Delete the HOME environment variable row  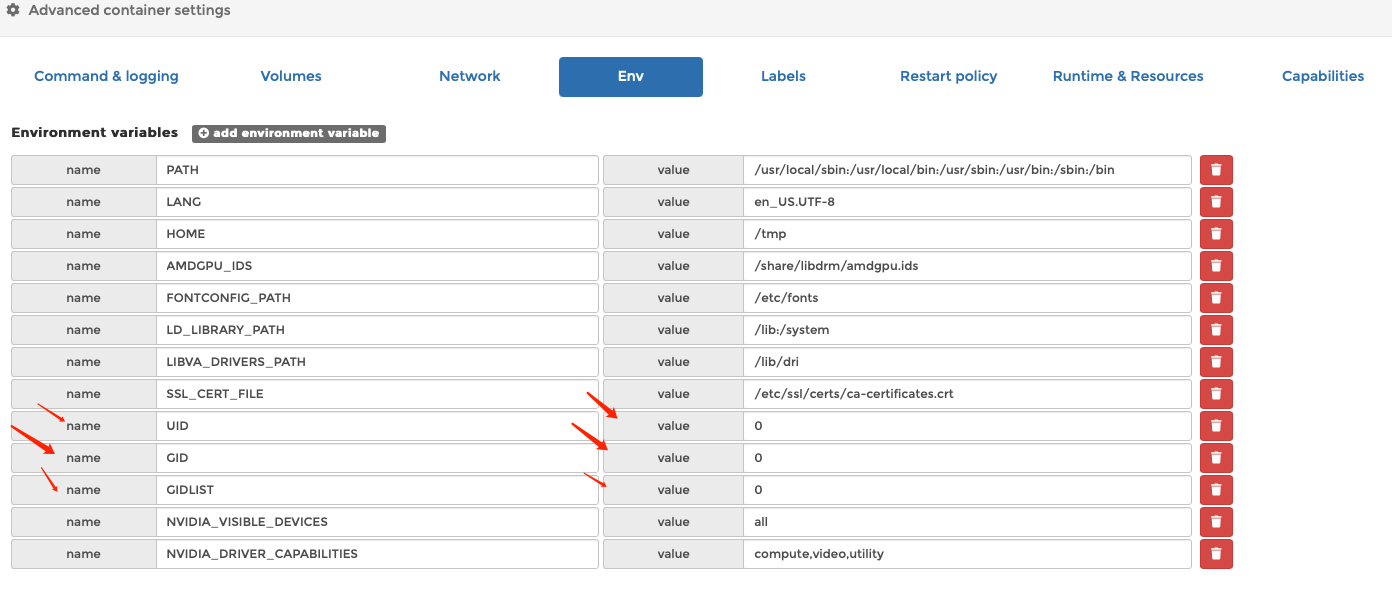click(x=1216, y=234)
